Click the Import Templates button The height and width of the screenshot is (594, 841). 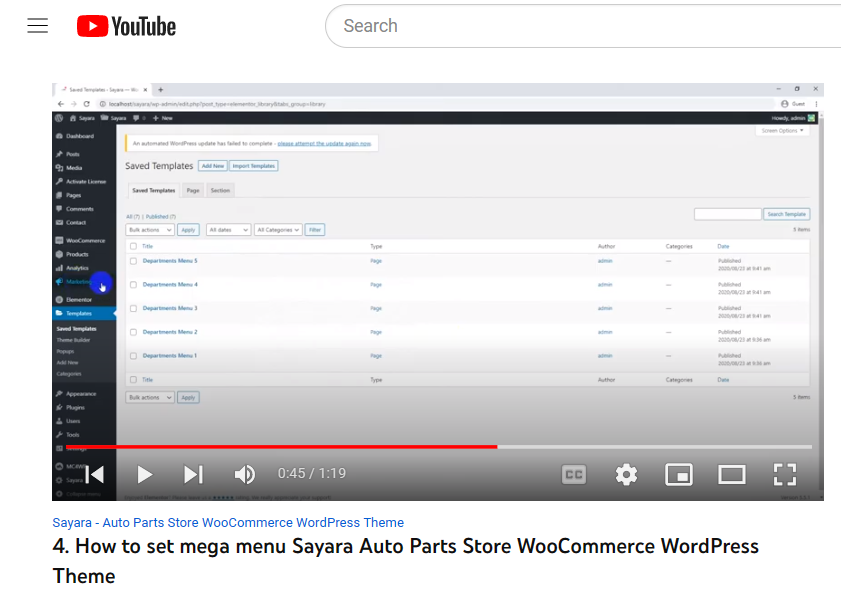tap(254, 166)
